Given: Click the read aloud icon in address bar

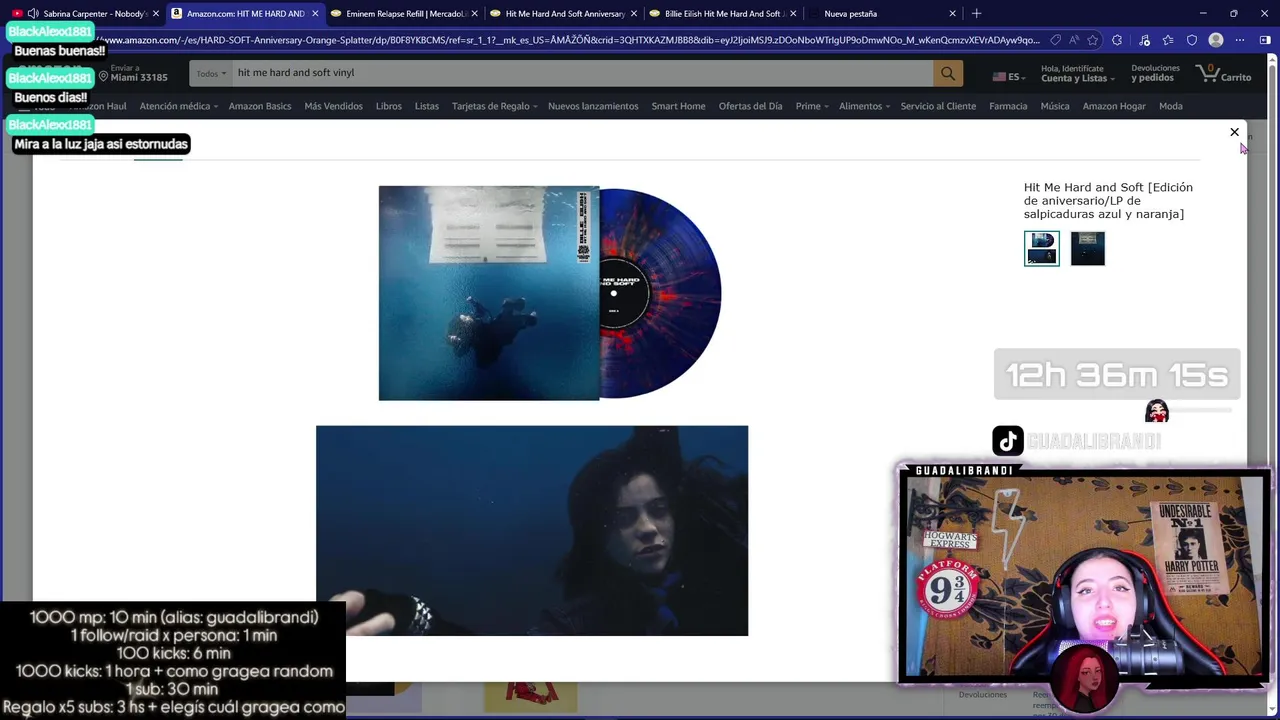Looking at the screenshot, I should [1074, 41].
